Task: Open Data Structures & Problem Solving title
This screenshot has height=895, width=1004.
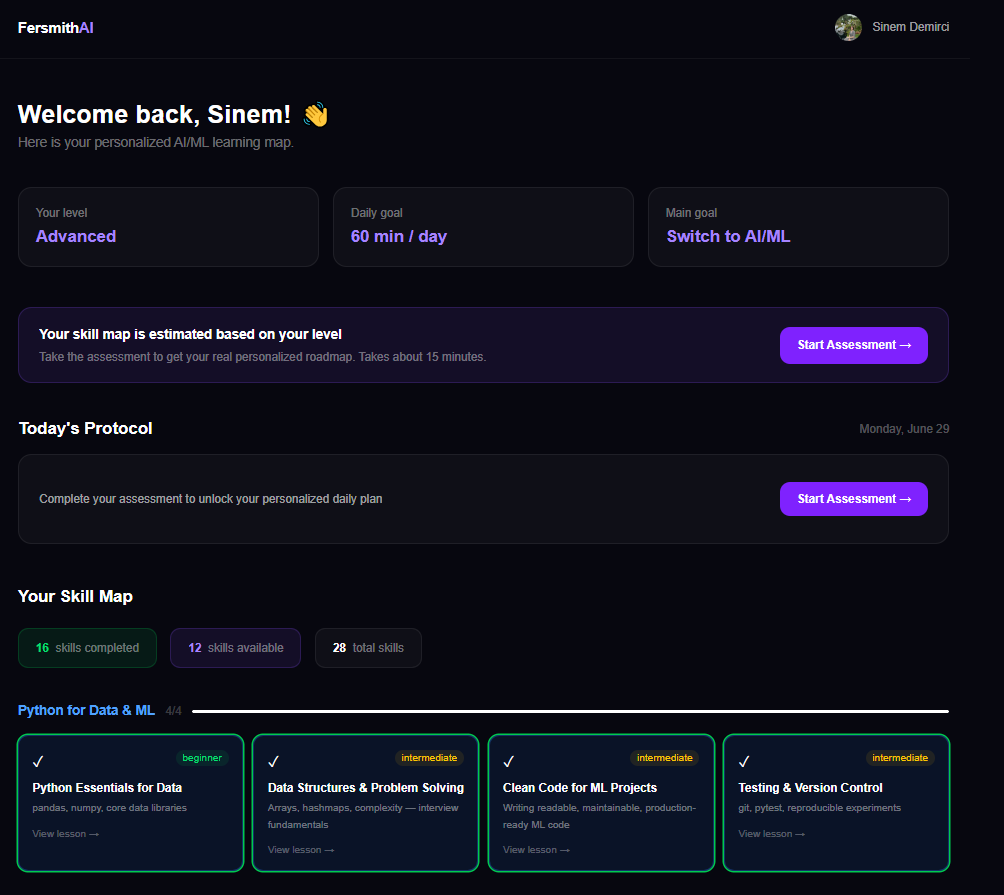Action: click(366, 788)
